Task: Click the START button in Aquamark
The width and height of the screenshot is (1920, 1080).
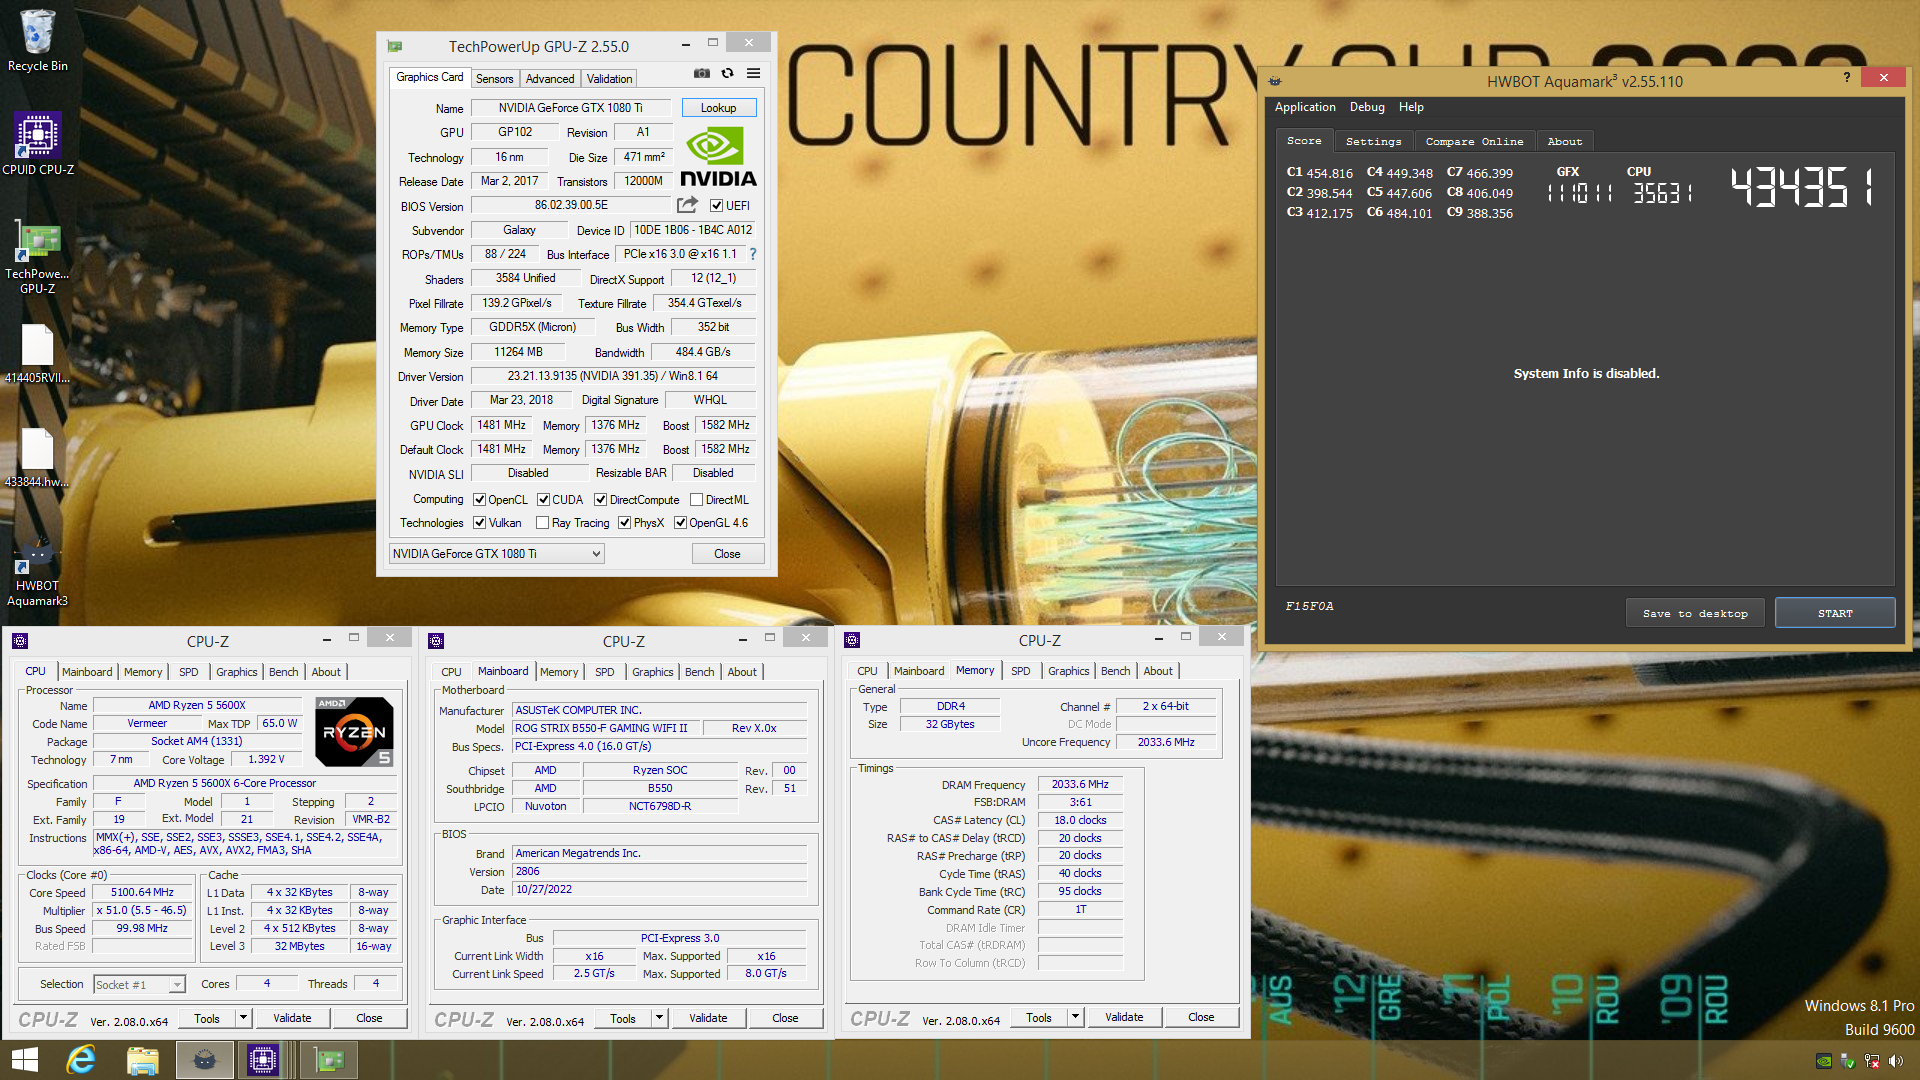Action: coord(1835,614)
